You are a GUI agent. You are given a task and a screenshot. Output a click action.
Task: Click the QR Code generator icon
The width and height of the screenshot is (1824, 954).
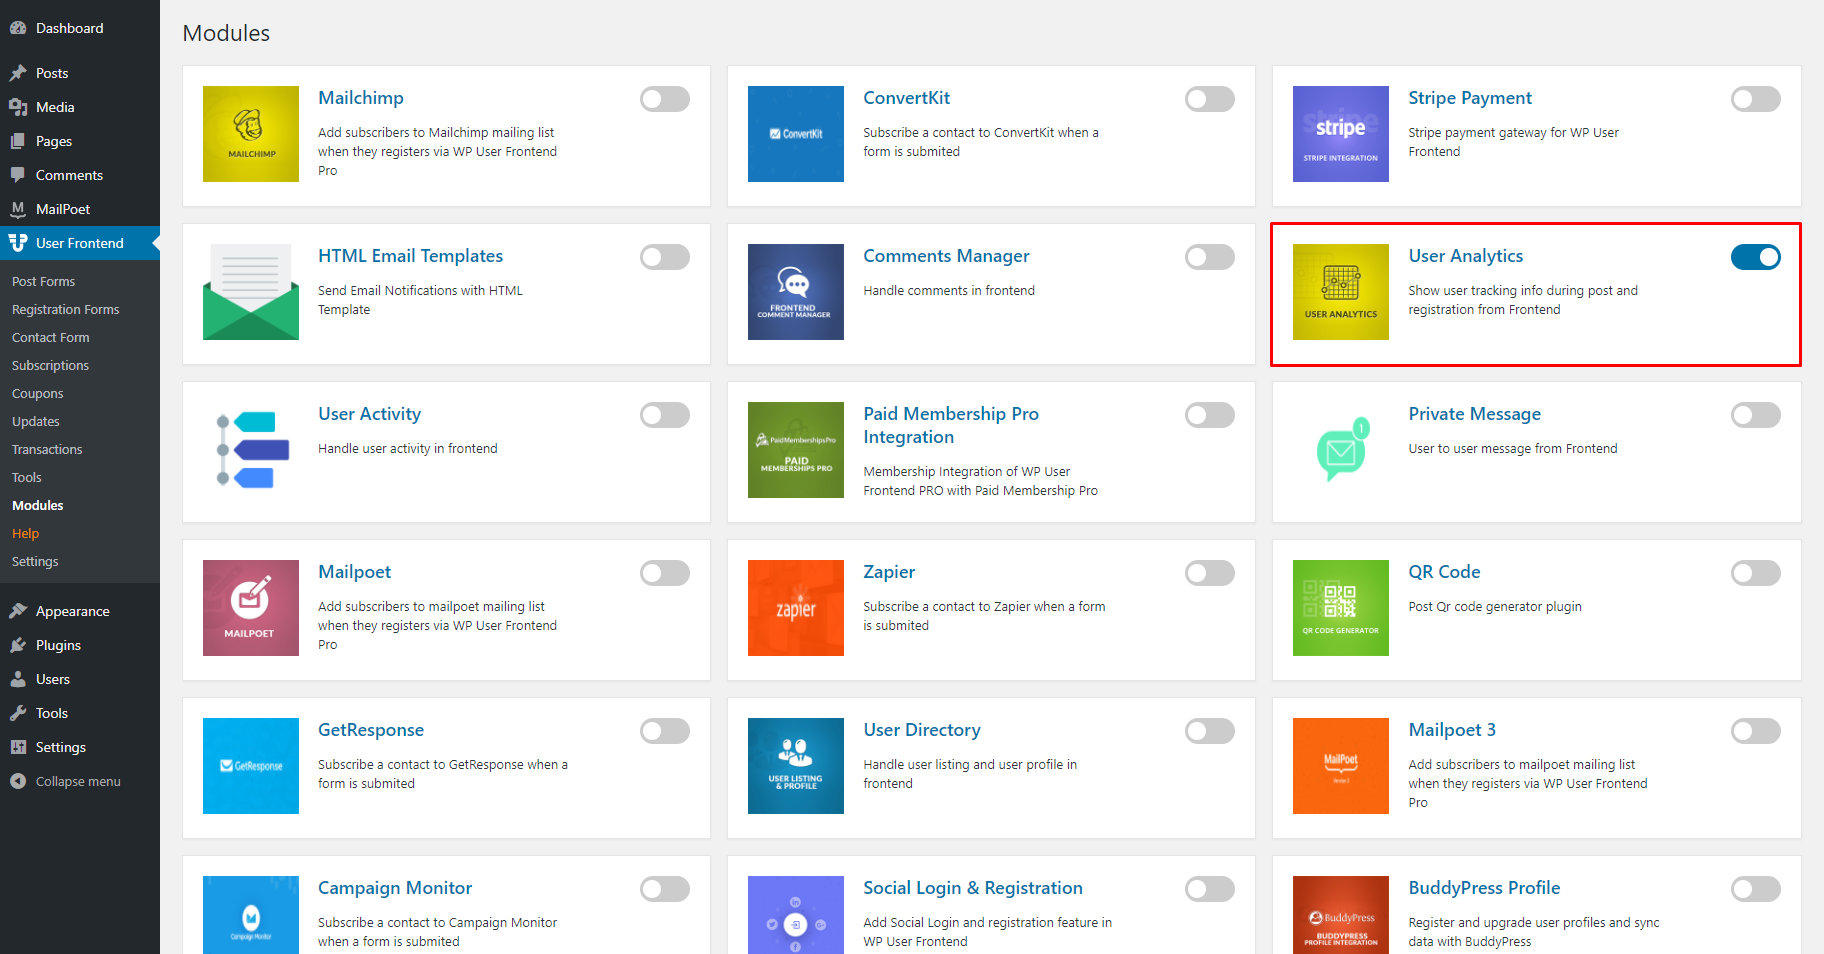click(1340, 608)
